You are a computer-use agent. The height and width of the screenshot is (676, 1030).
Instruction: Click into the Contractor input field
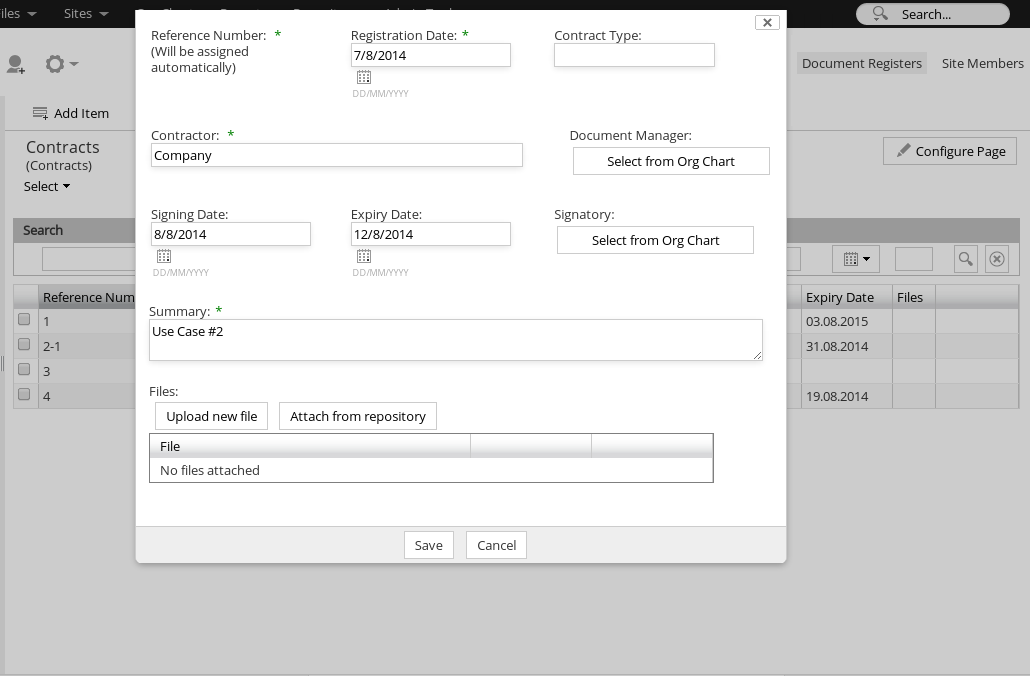[x=336, y=155]
